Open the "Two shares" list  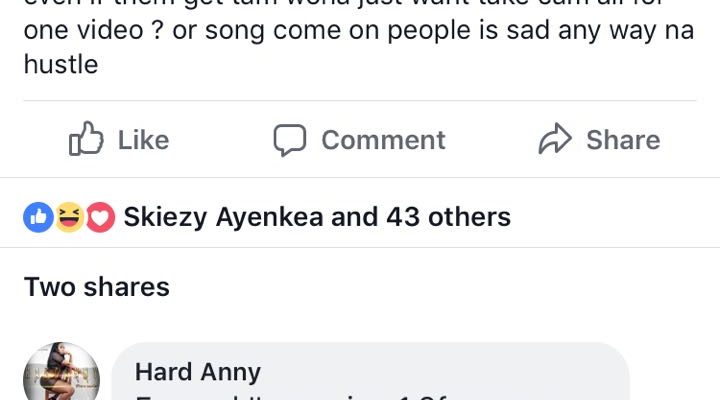97,288
